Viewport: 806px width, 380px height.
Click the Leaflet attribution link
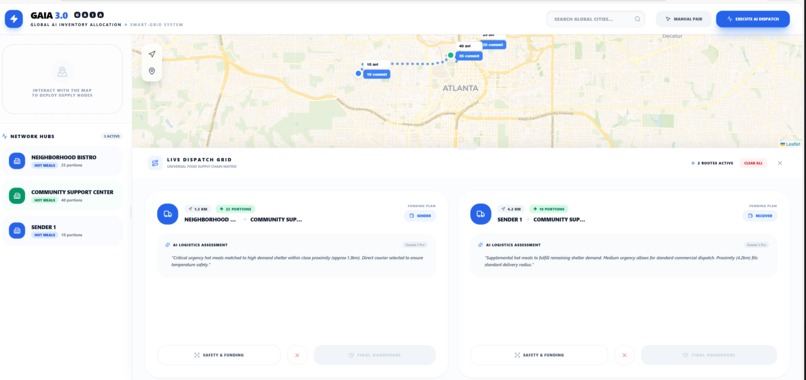point(792,144)
